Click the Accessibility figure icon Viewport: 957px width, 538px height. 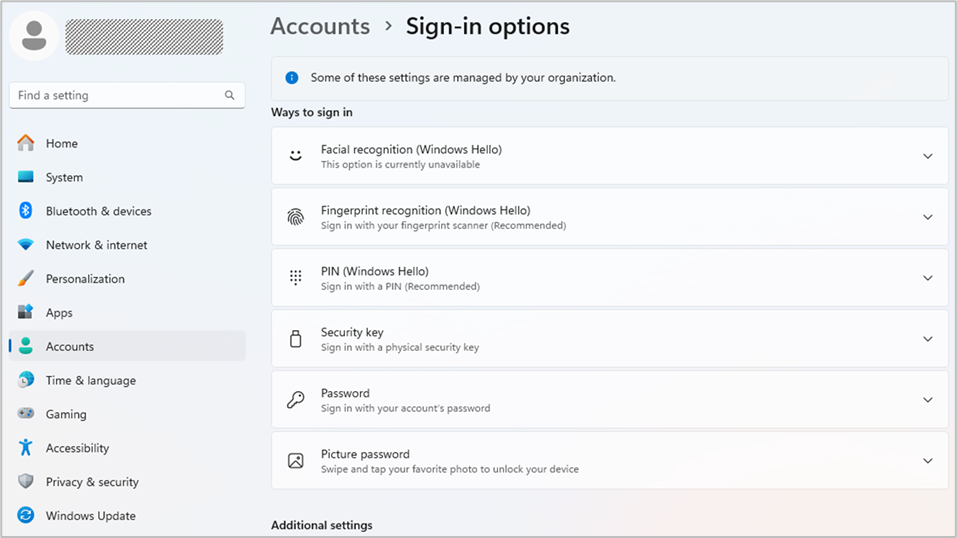pyautogui.click(x=26, y=448)
